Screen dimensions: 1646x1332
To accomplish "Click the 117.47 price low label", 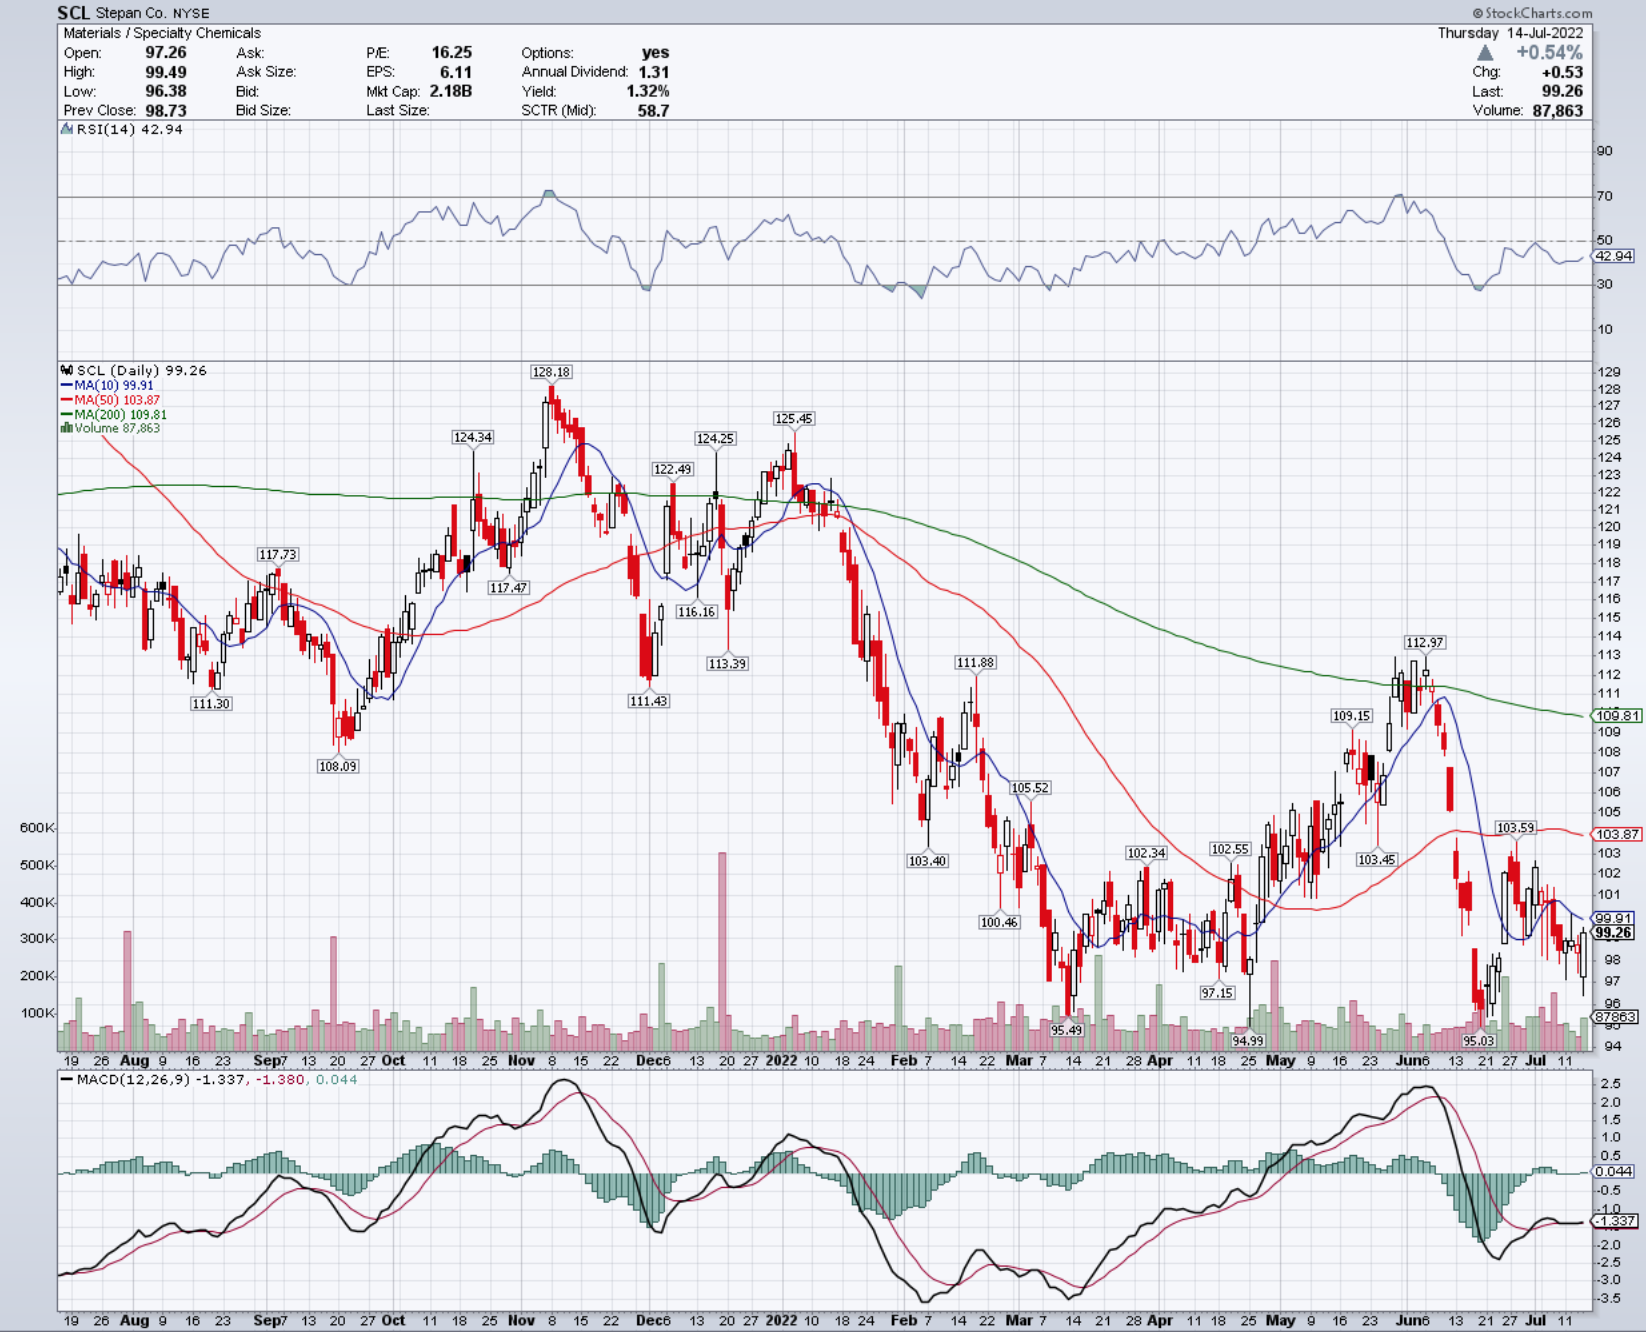I will click(x=509, y=587).
